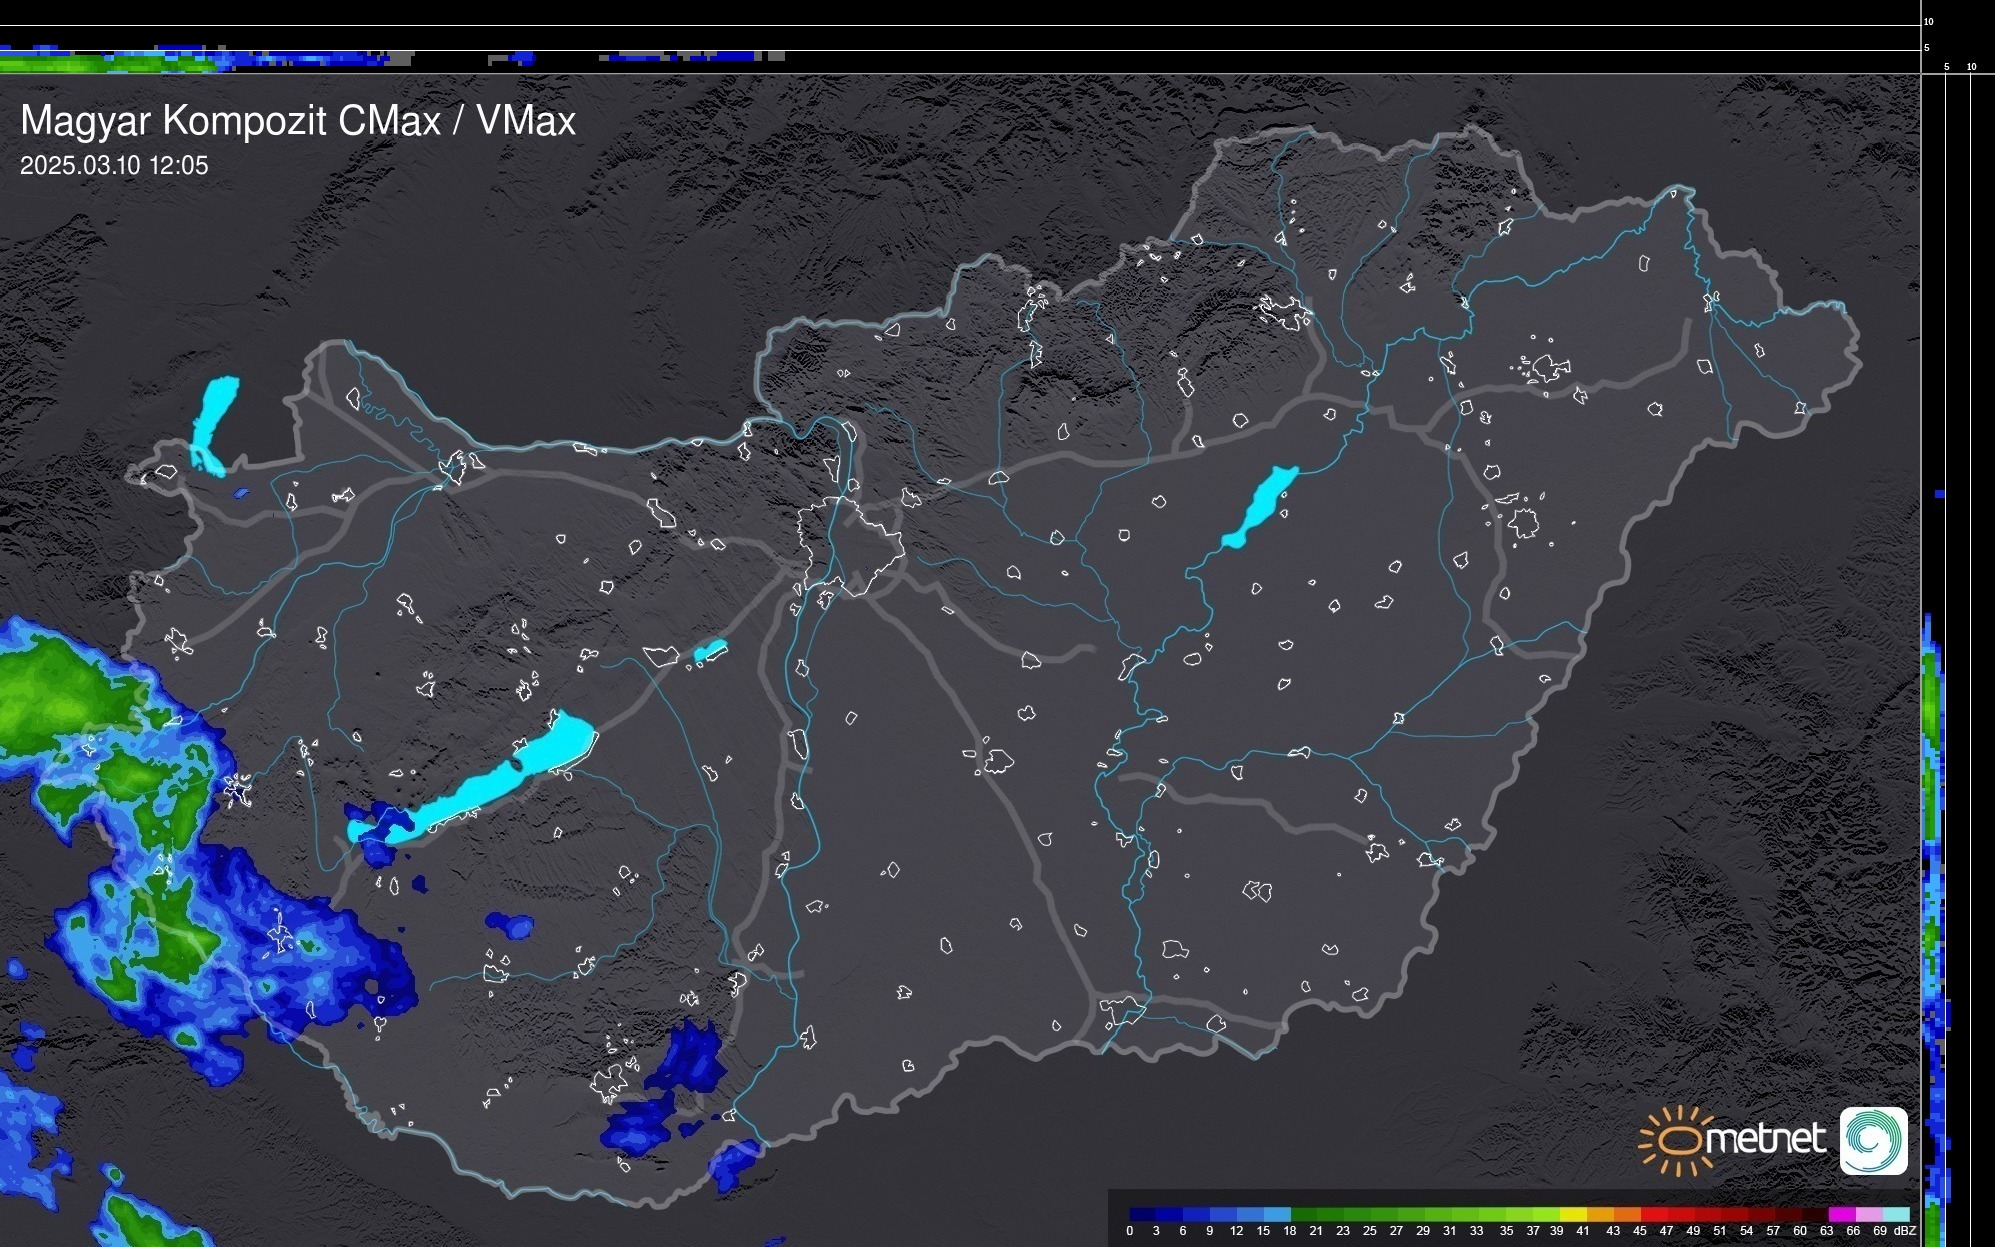1995x1247 pixels.
Task: Pick the magenta 63 dBZ legend swatch
Action: [x=1842, y=1214]
